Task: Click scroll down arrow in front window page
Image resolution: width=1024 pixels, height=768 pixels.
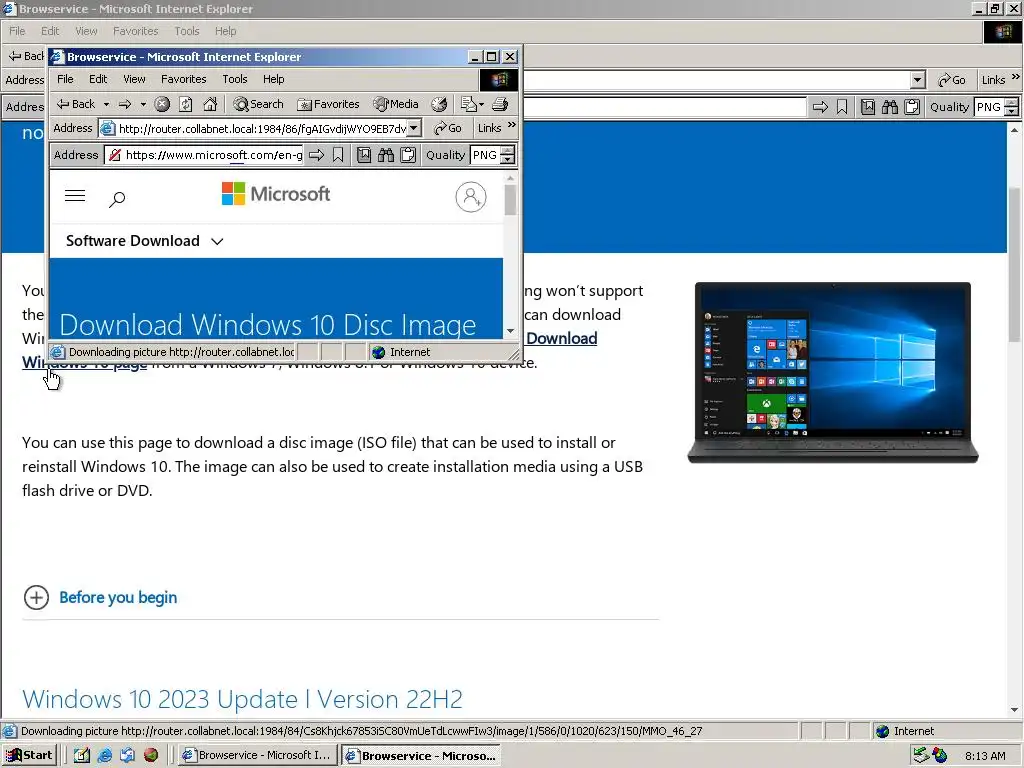Action: pos(510,331)
